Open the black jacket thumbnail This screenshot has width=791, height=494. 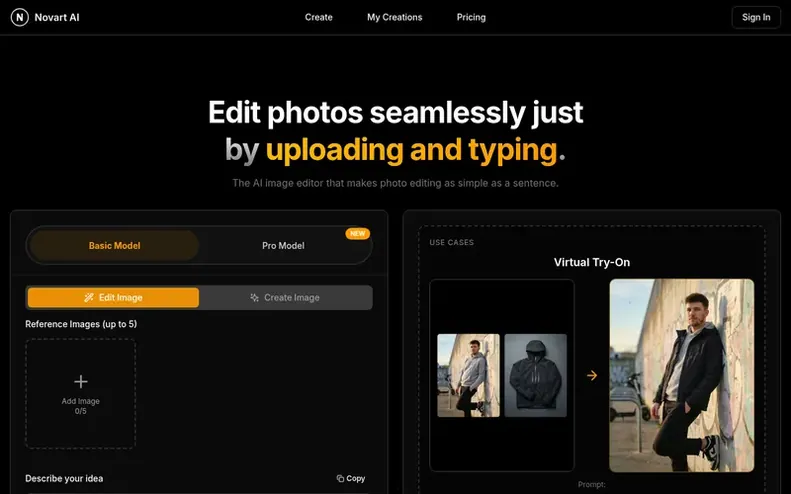tap(535, 375)
